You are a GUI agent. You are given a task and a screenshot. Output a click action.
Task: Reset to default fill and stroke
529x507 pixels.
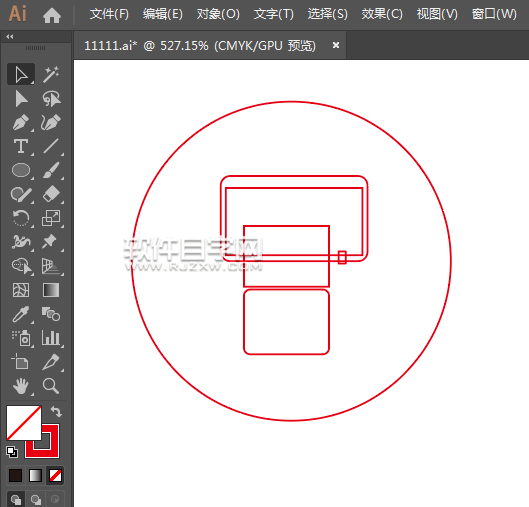[12, 452]
